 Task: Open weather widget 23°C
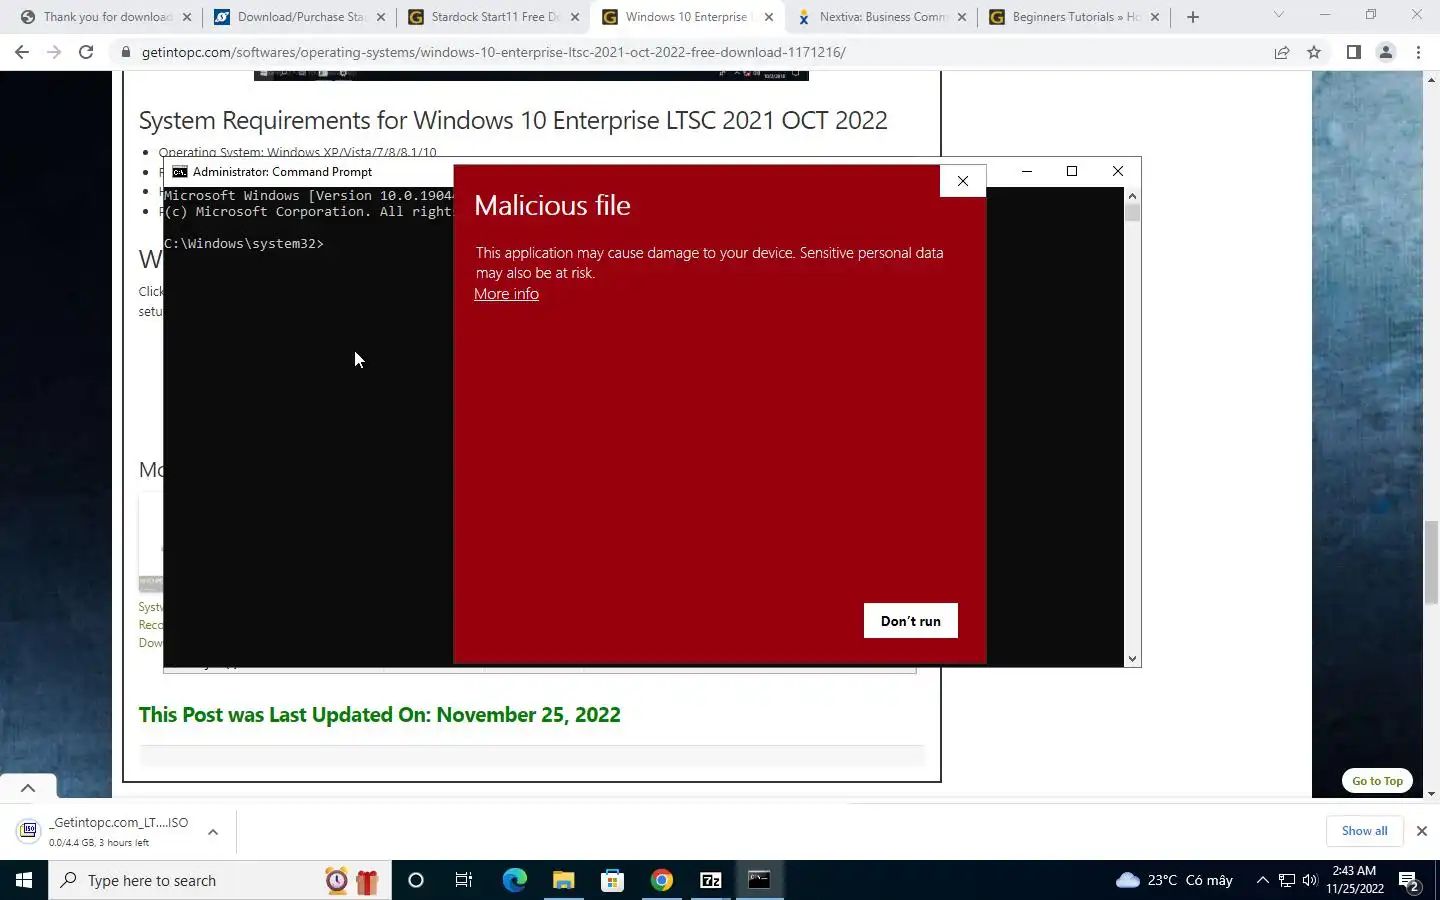(x=1174, y=880)
